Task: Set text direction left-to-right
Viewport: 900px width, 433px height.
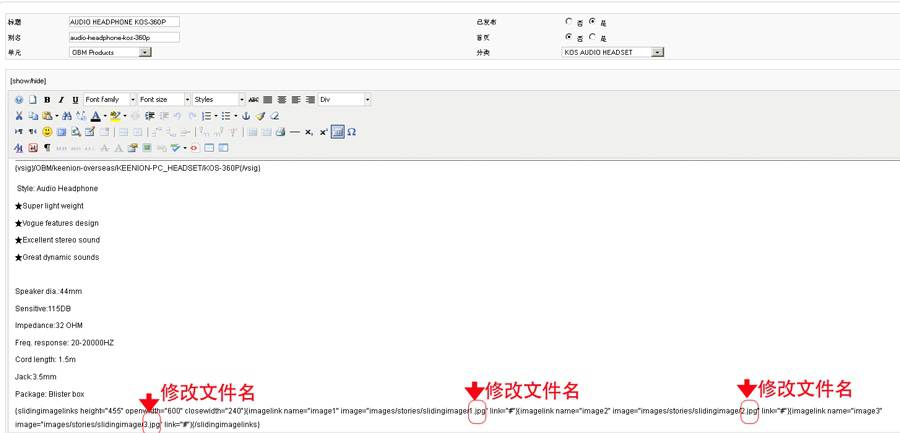Action: click(x=19, y=132)
